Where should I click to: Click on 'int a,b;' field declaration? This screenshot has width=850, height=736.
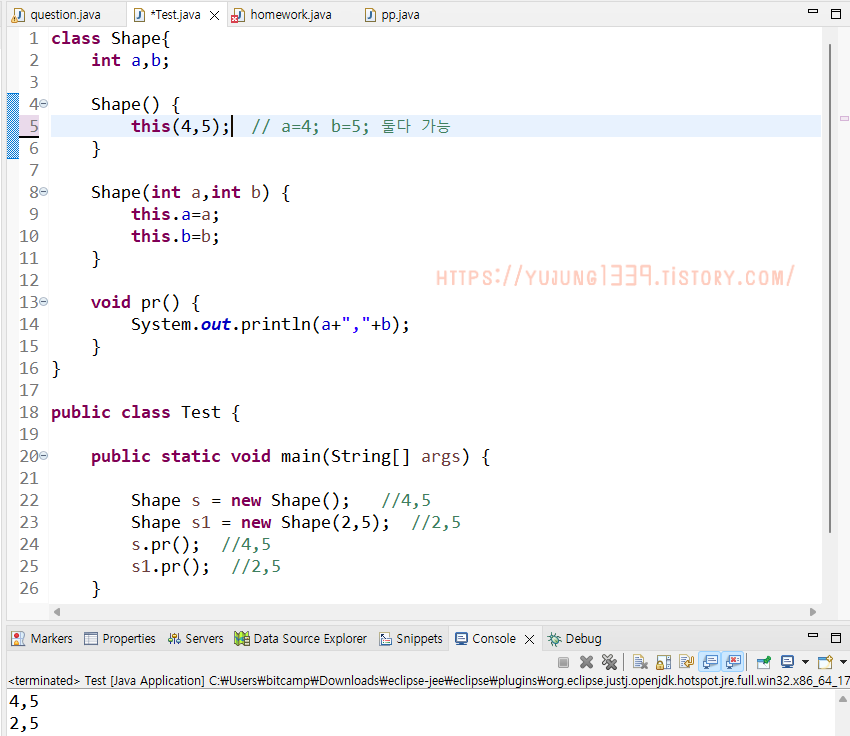click(x=130, y=60)
